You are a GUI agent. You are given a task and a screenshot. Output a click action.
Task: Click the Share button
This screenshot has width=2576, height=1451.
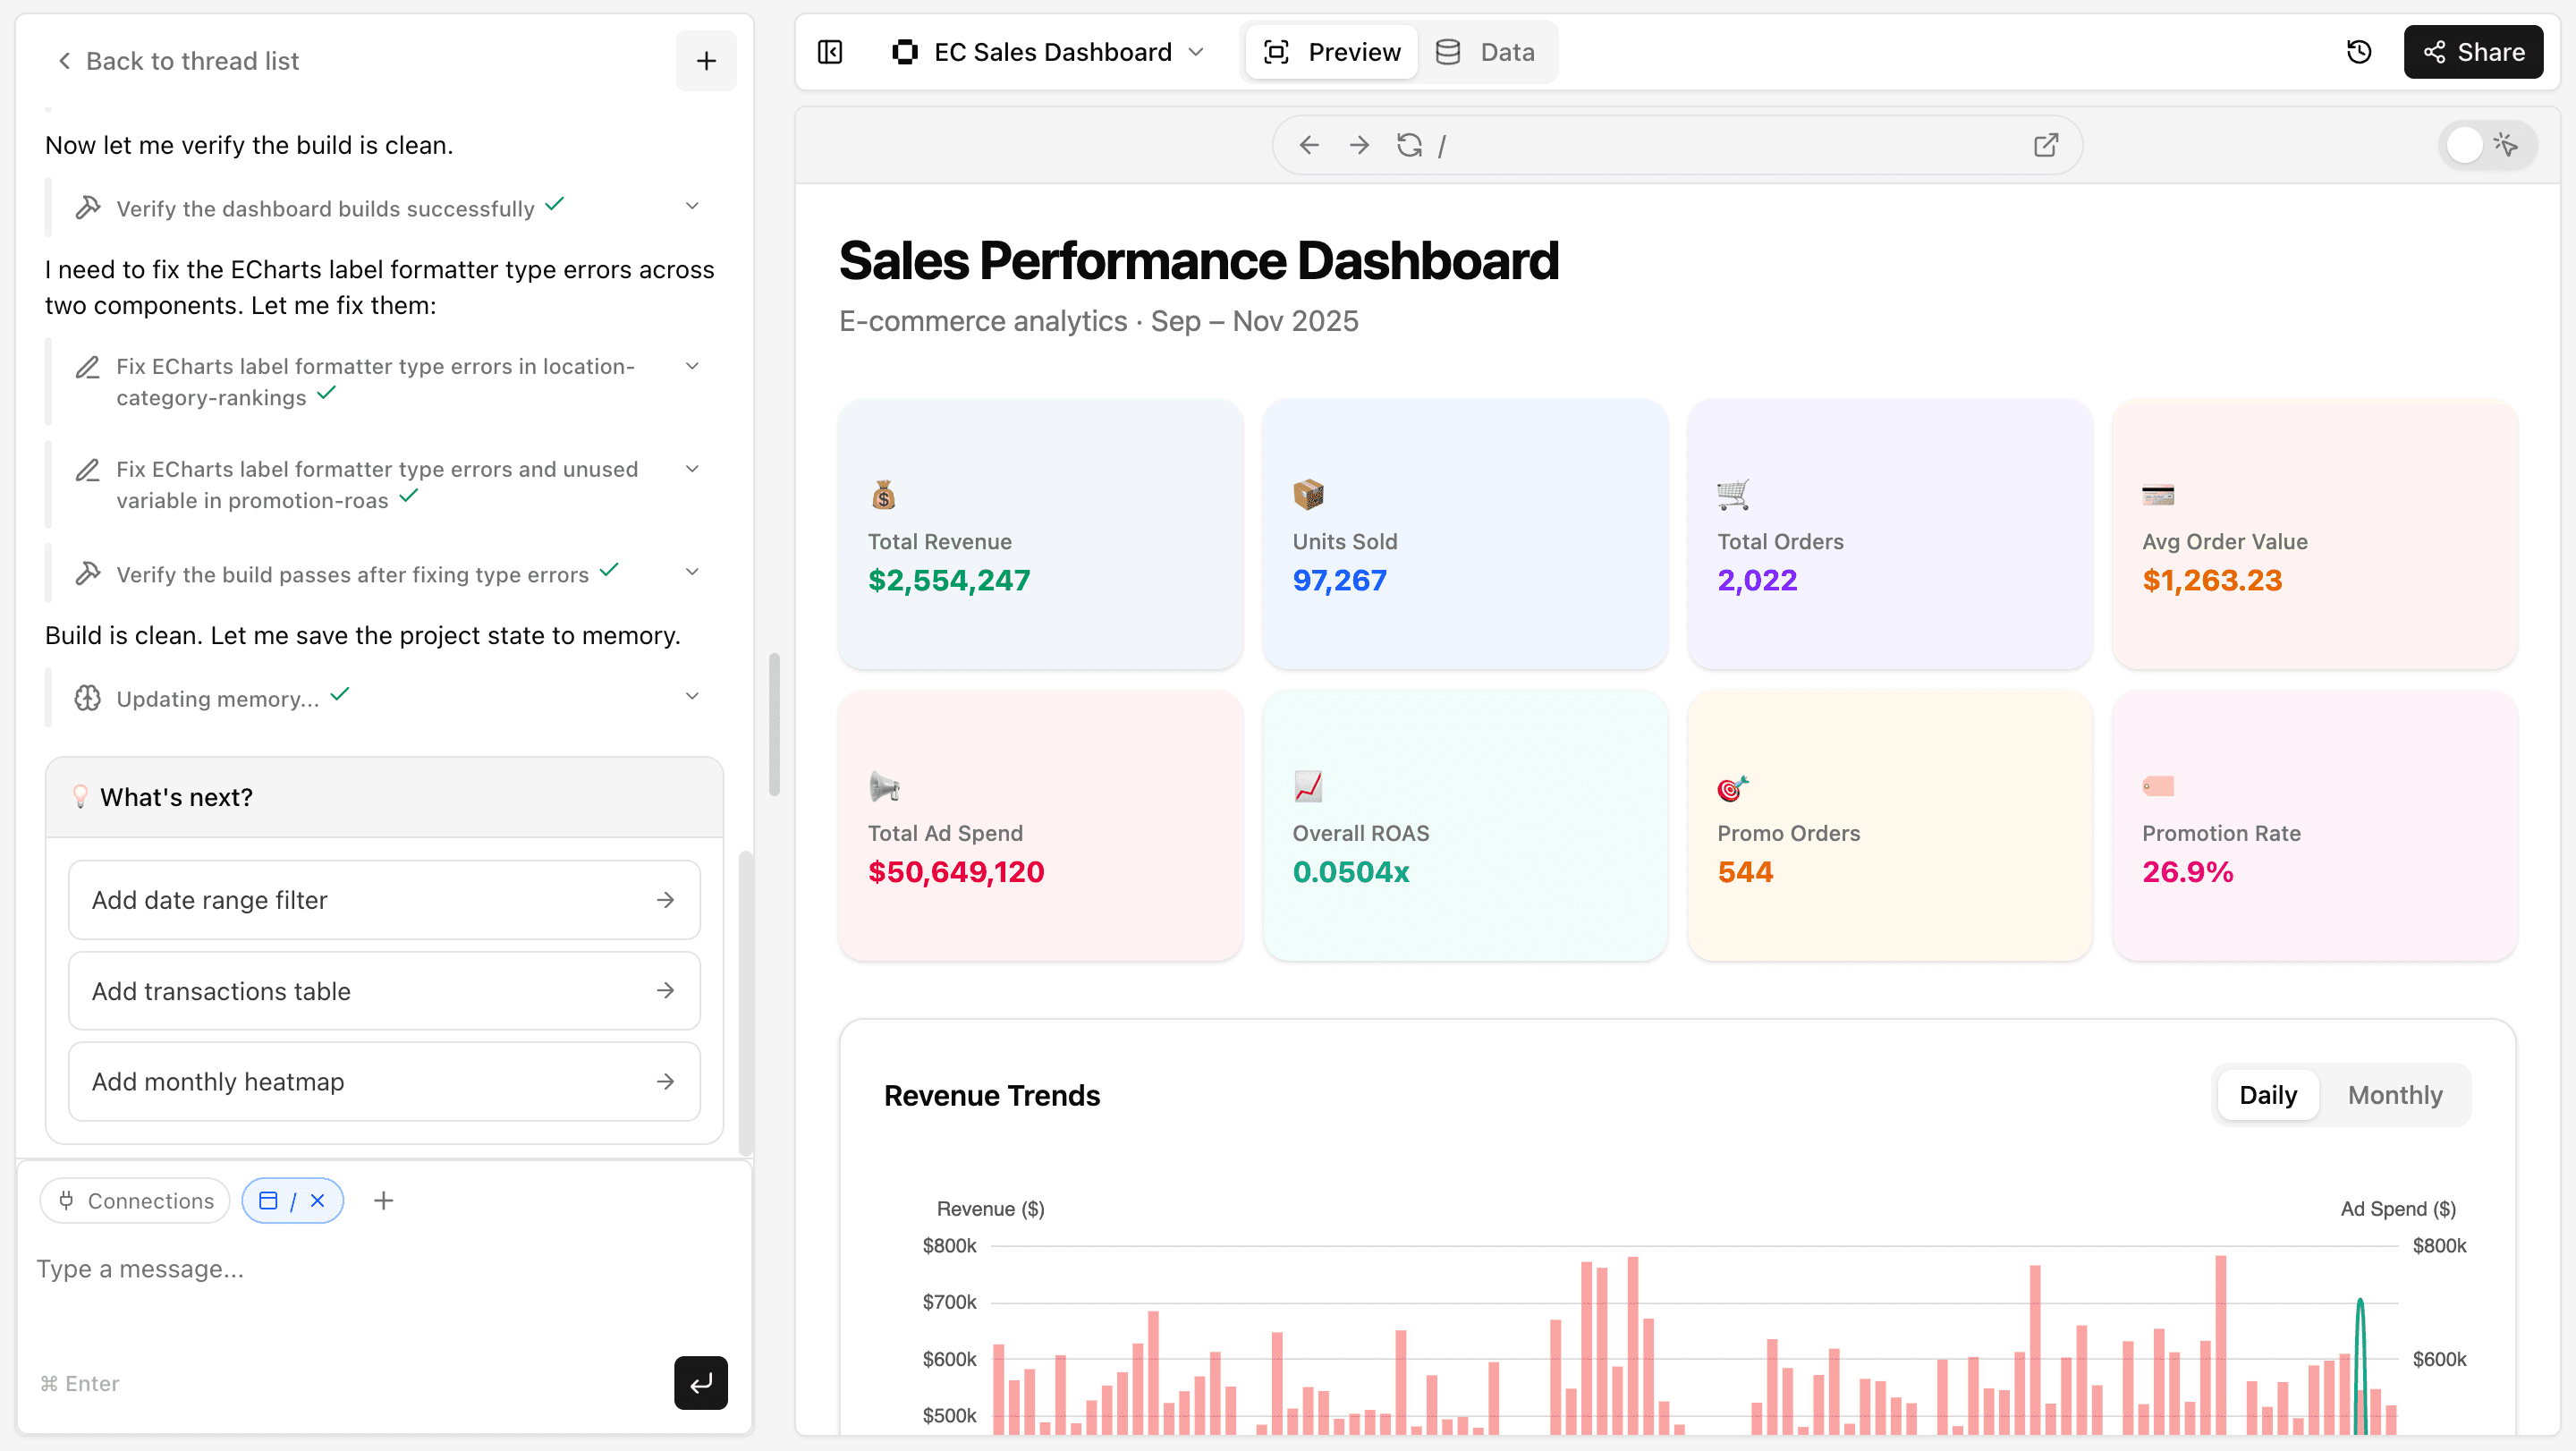[x=2472, y=51]
